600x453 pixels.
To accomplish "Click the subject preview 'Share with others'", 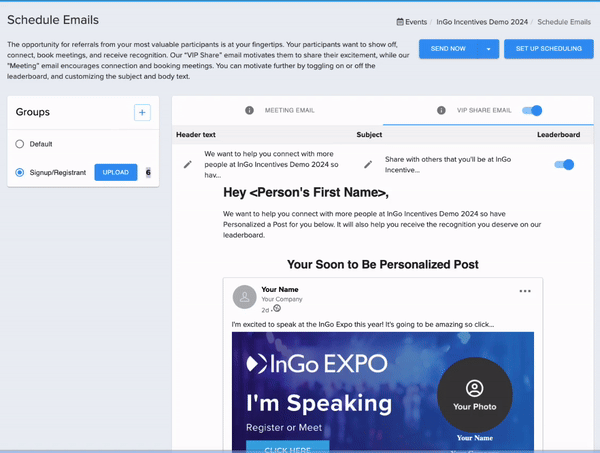I will coord(448,165).
